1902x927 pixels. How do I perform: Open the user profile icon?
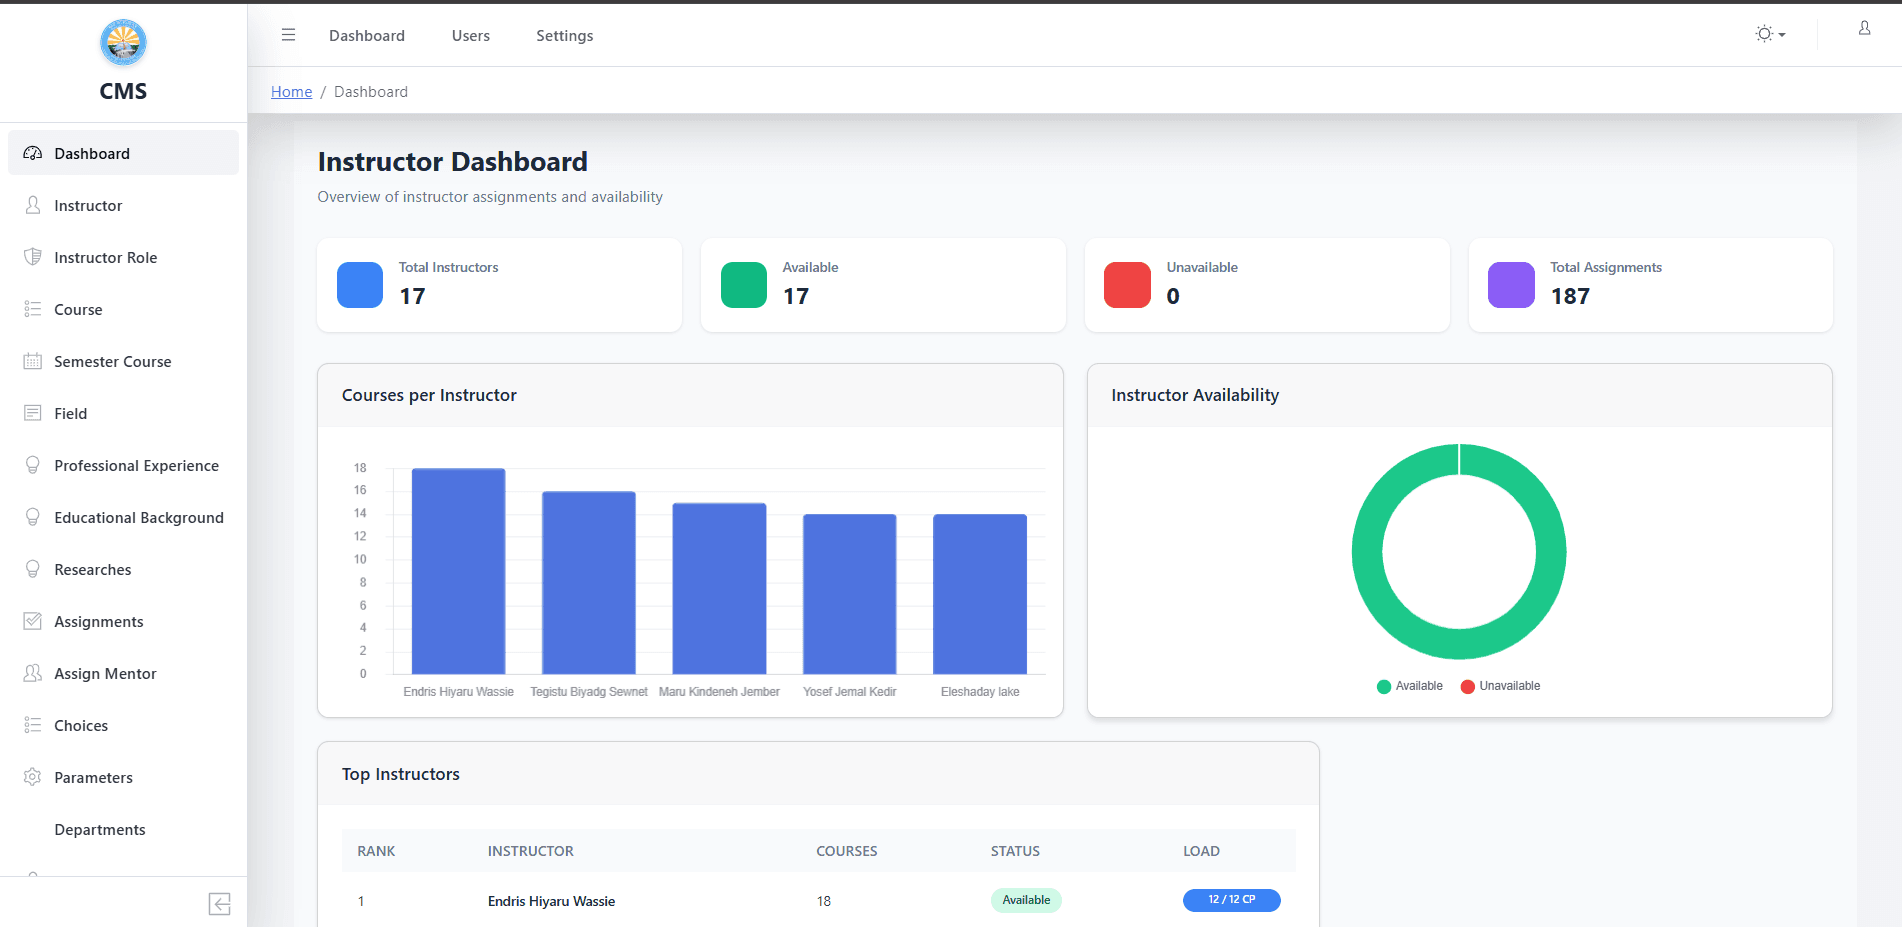click(x=1864, y=29)
